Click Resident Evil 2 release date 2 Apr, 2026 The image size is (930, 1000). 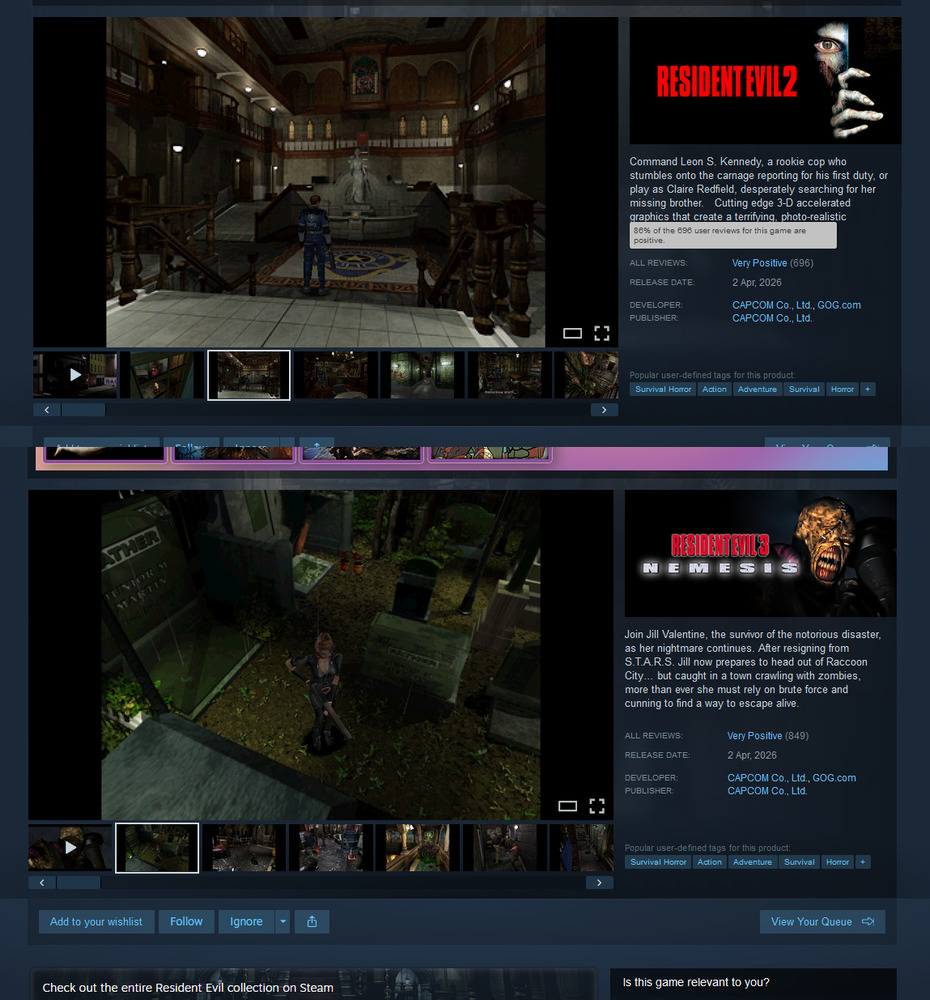tap(757, 283)
